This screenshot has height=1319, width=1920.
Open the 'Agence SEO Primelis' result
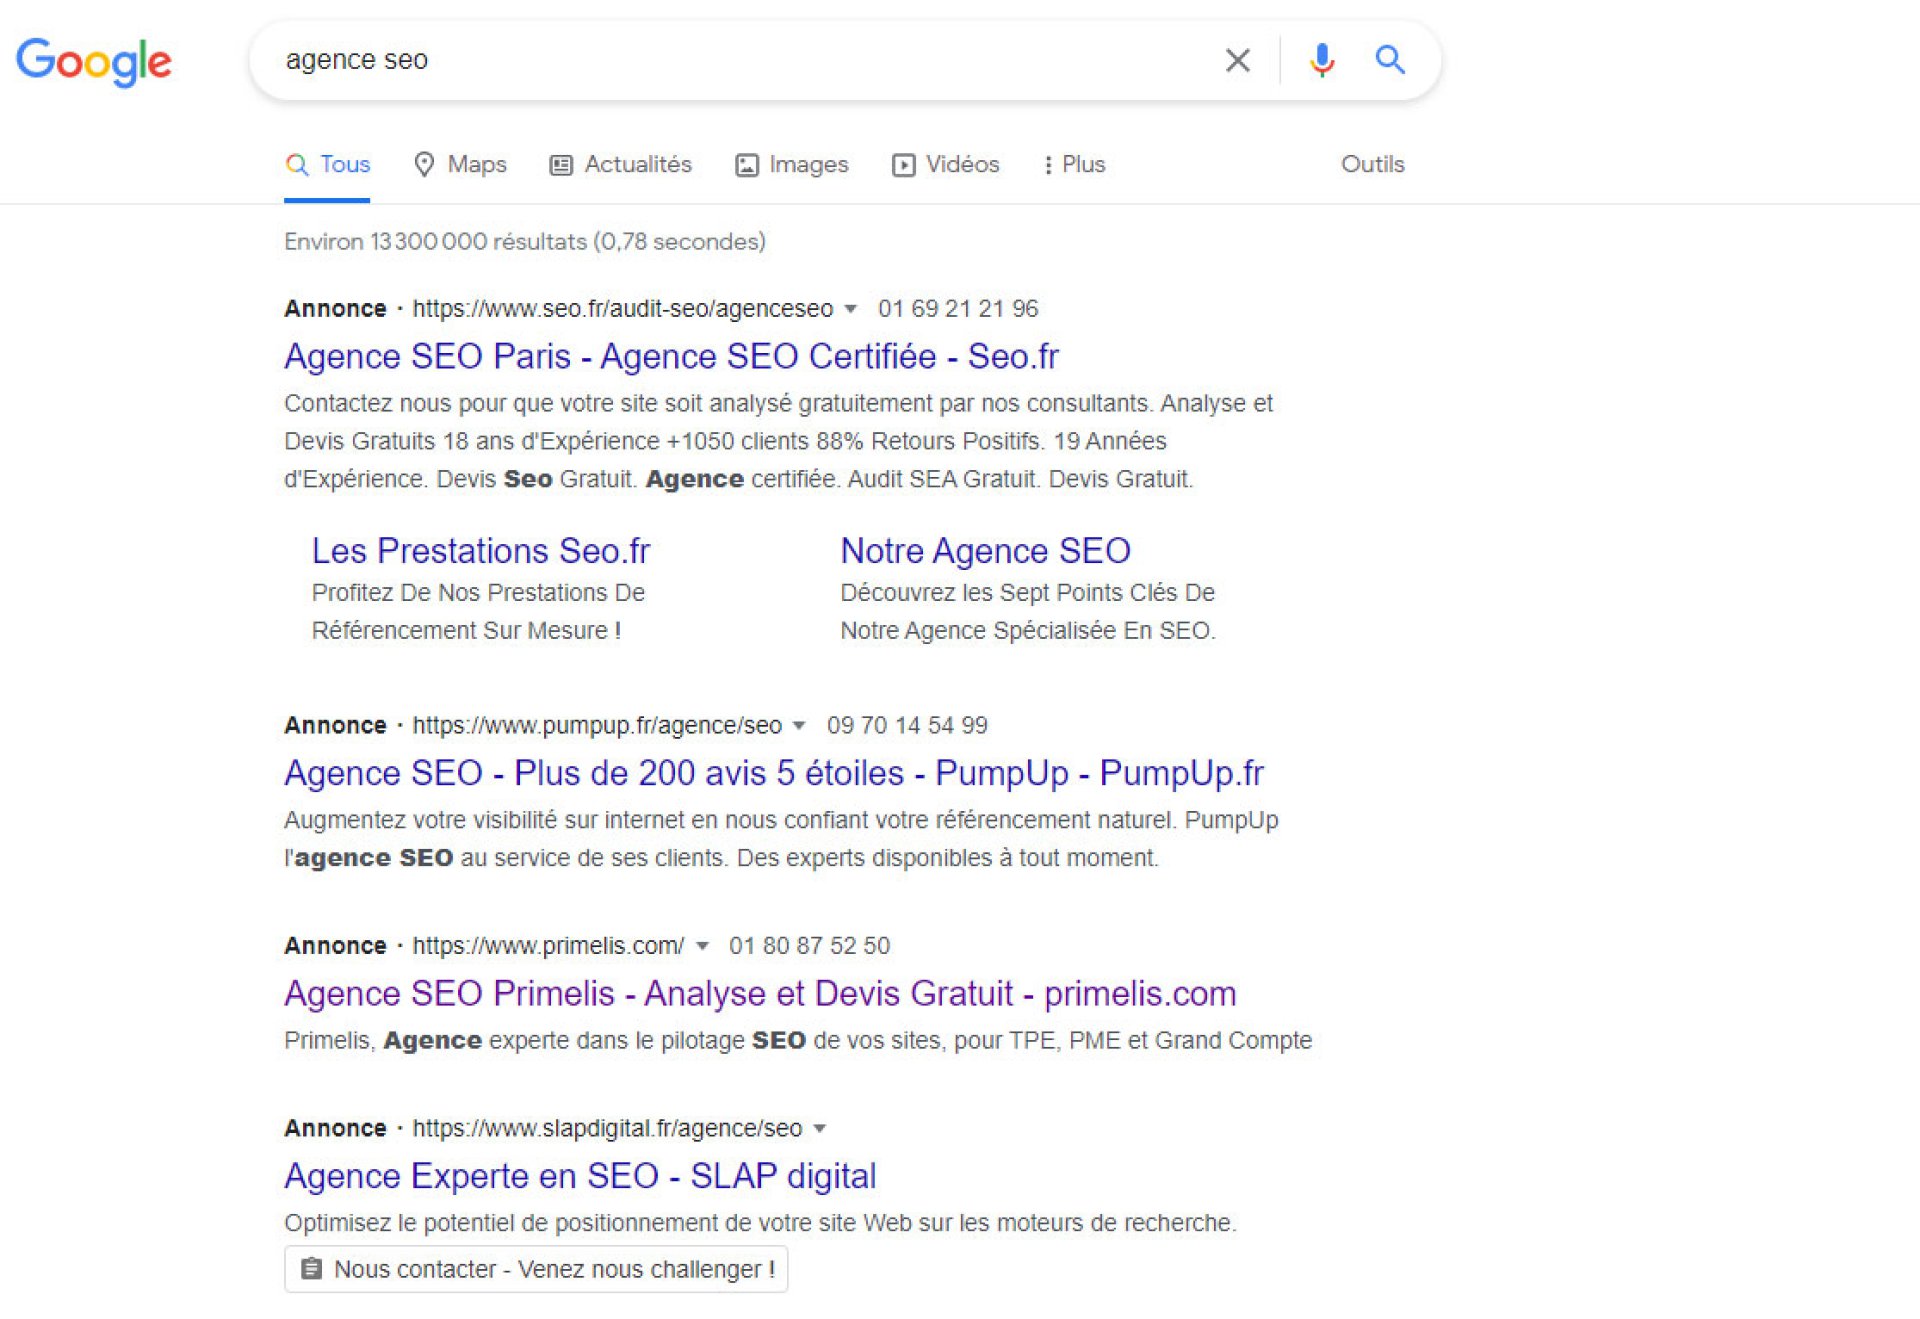point(760,993)
